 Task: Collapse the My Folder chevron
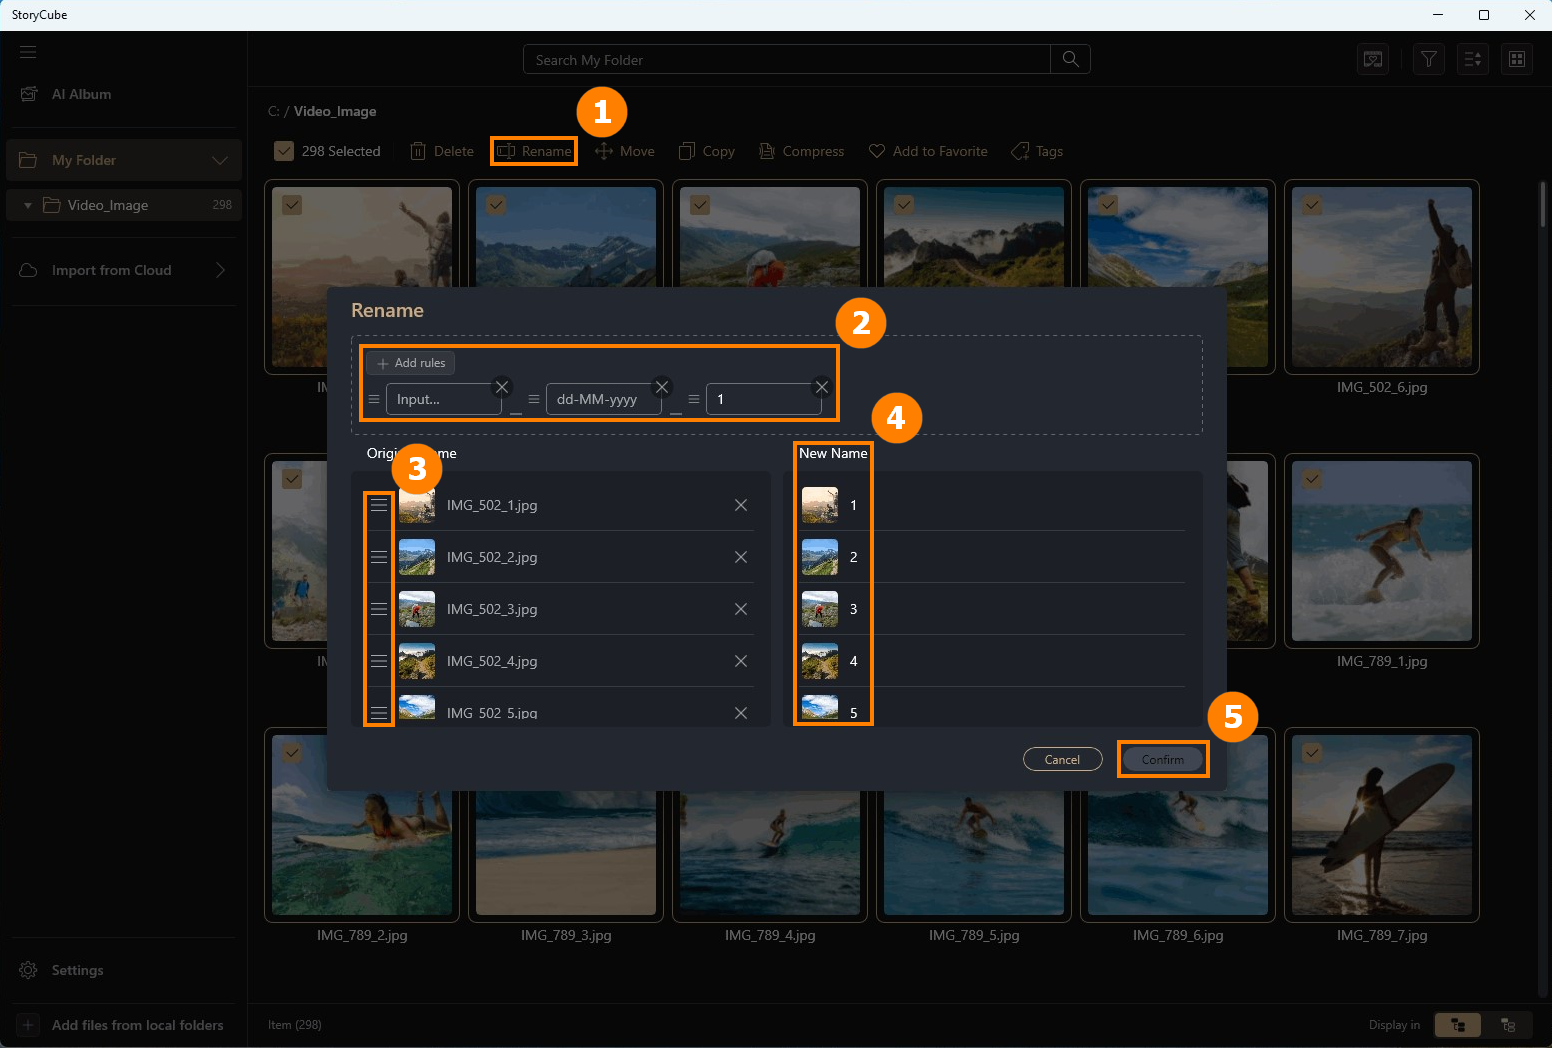tap(220, 160)
